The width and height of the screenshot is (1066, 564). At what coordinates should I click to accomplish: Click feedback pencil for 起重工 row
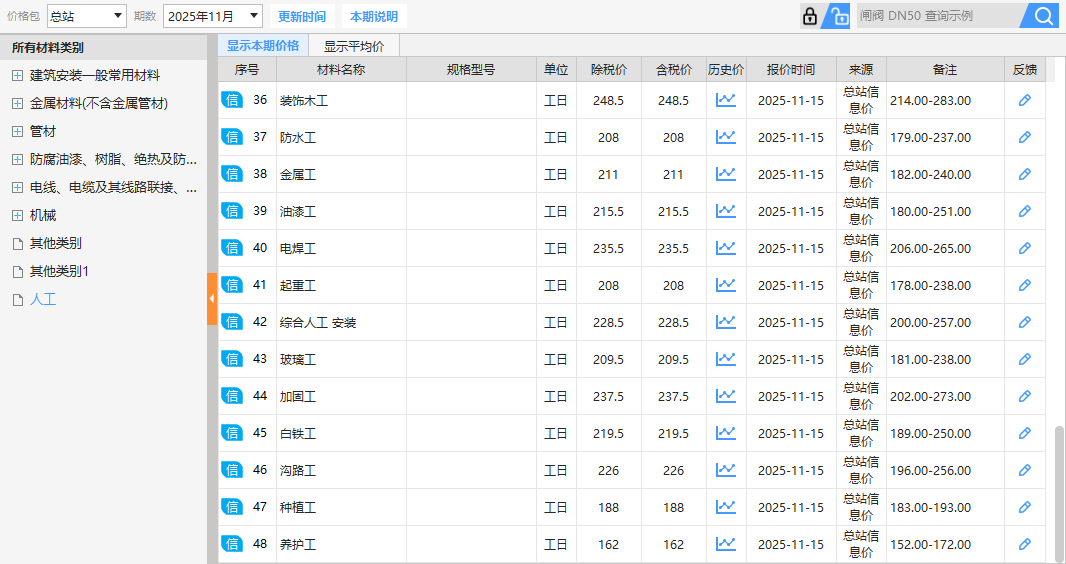pyautogui.click(x=1025, y=285)
